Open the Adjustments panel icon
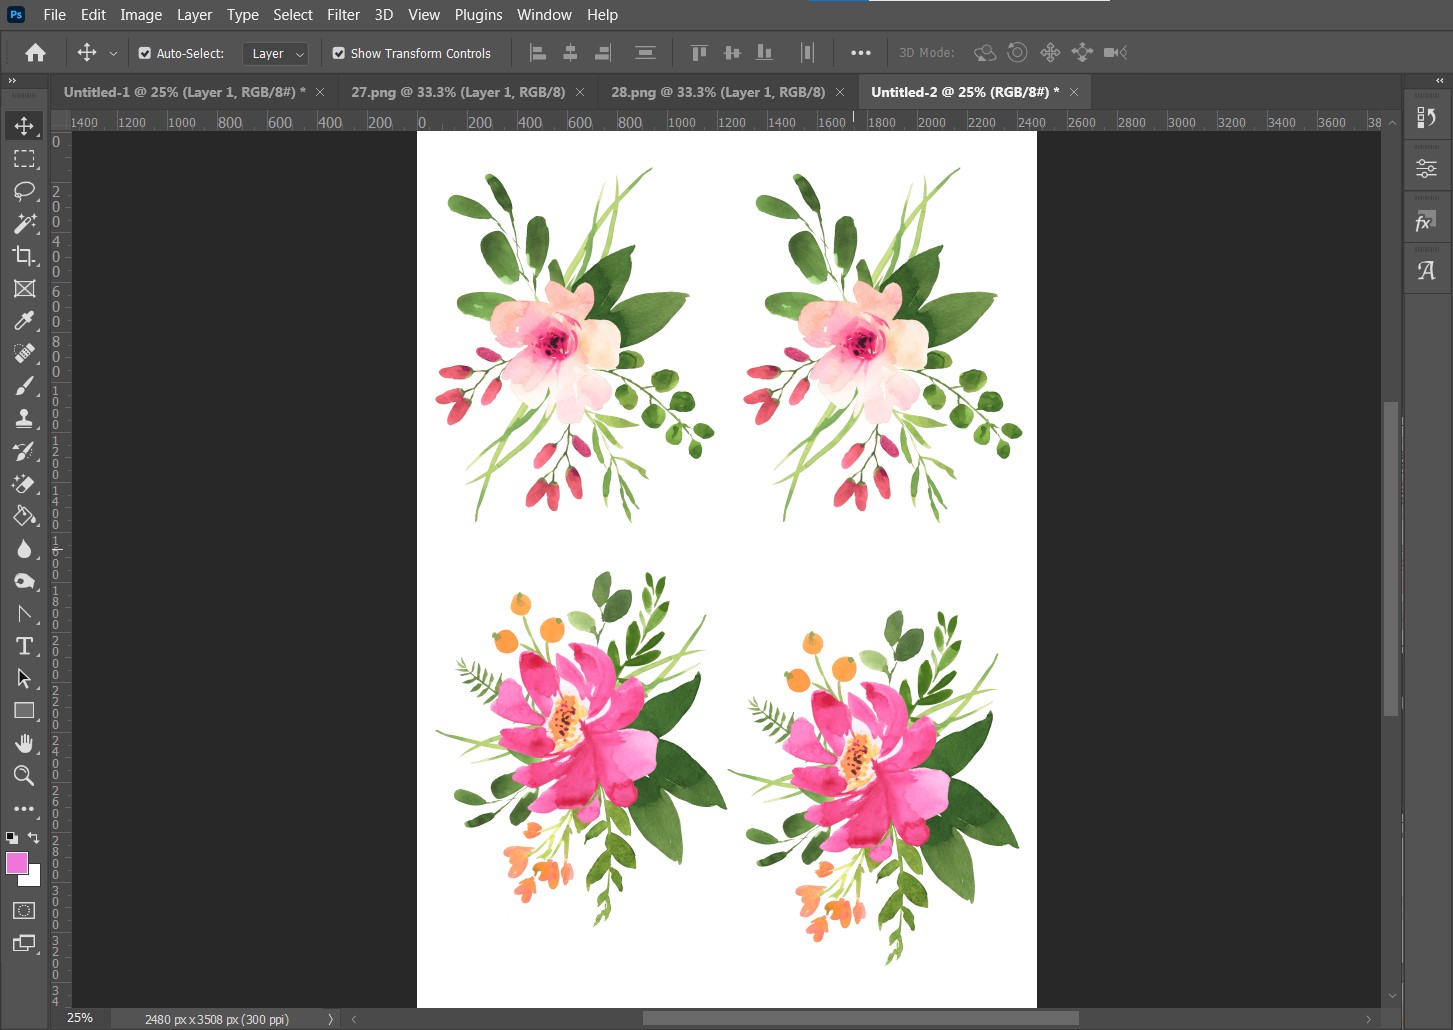Image resolution: width=1453 pixels, height=1030 pixels. [1427, 167]
